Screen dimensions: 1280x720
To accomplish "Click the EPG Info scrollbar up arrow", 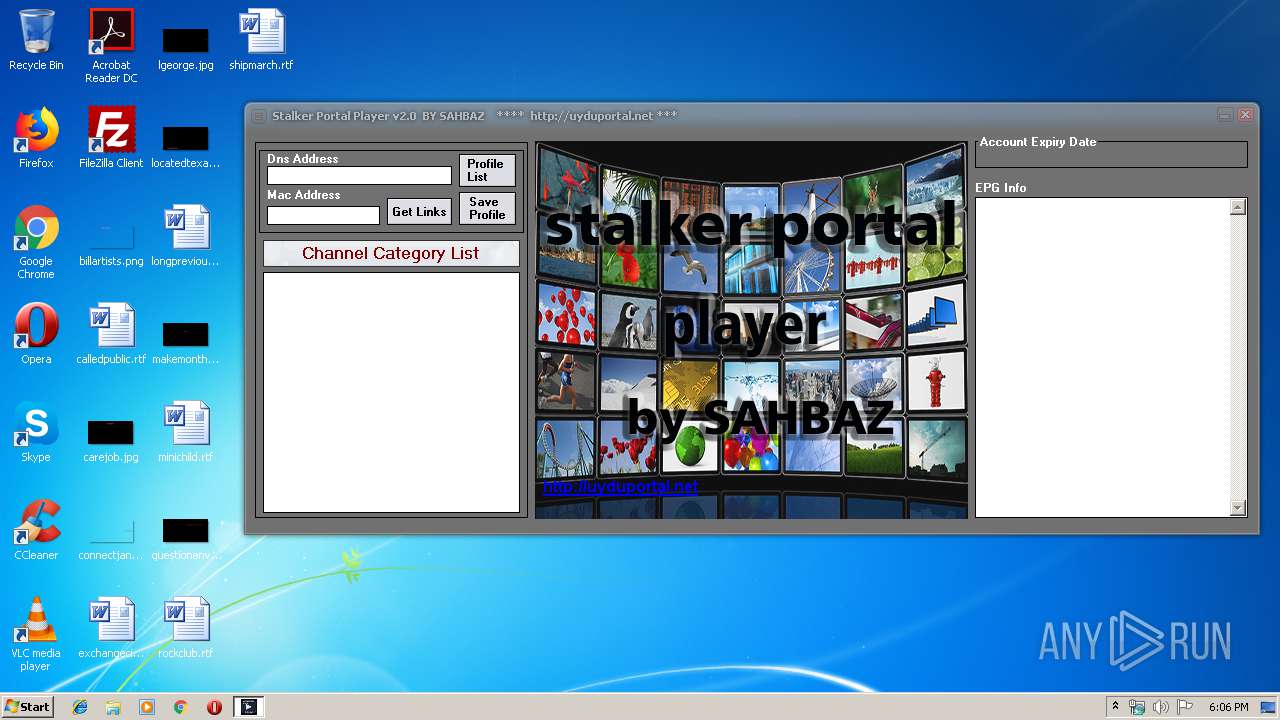I will click(x=1238, y=207).
